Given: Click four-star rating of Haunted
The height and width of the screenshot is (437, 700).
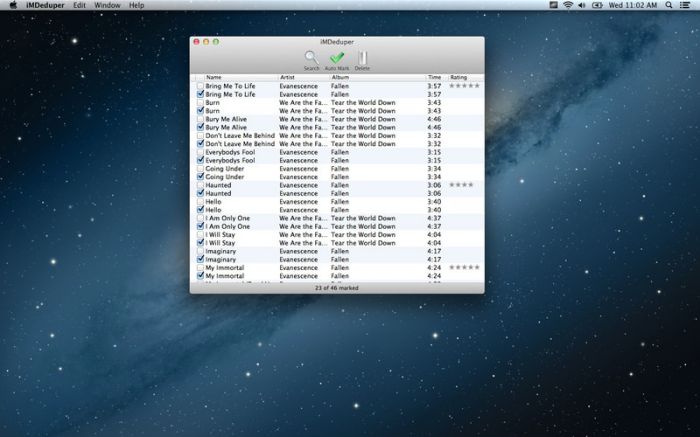Looking at the screenshot, I should (461, 185).
